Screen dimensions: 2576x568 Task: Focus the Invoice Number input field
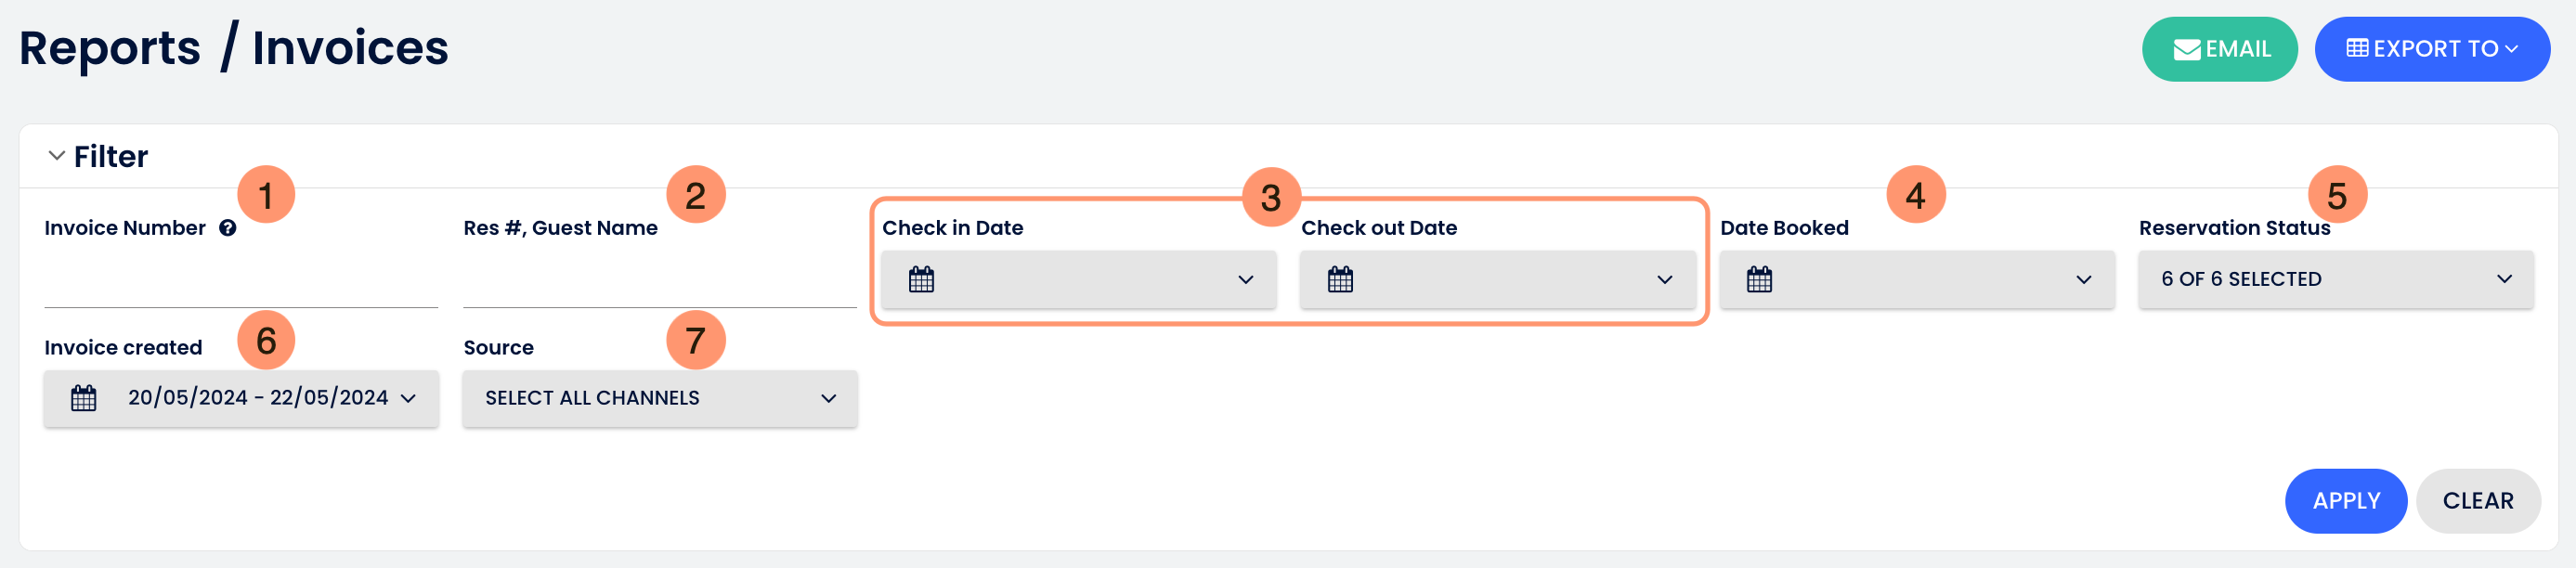coord(241,283)
